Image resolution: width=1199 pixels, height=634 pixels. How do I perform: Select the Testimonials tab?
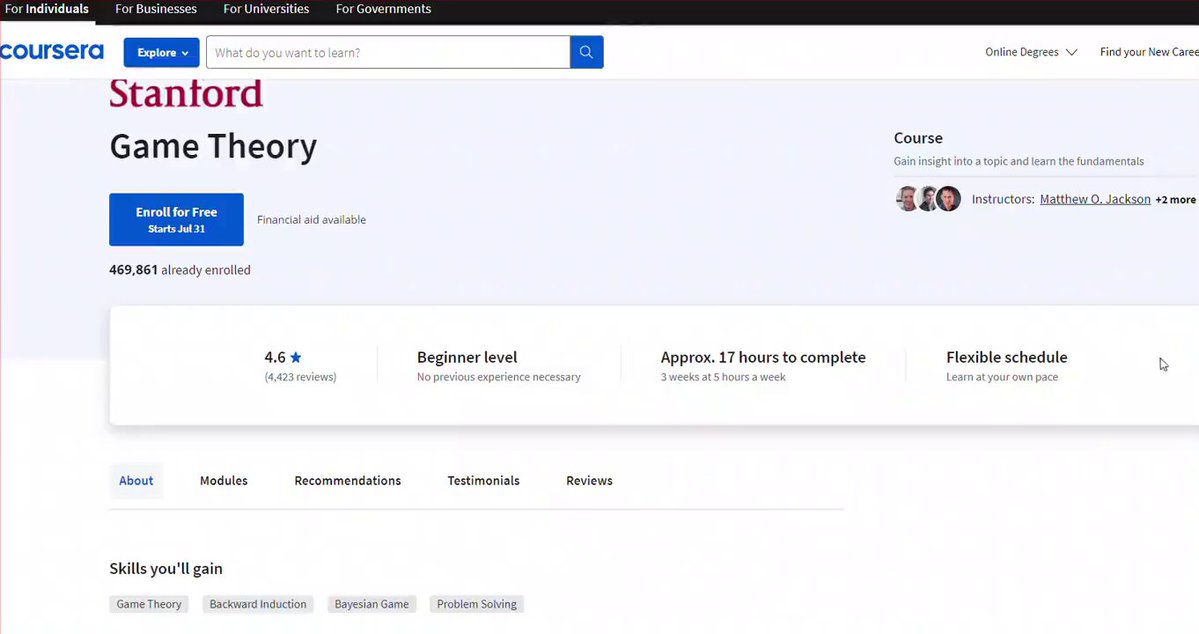pos(483,481)
